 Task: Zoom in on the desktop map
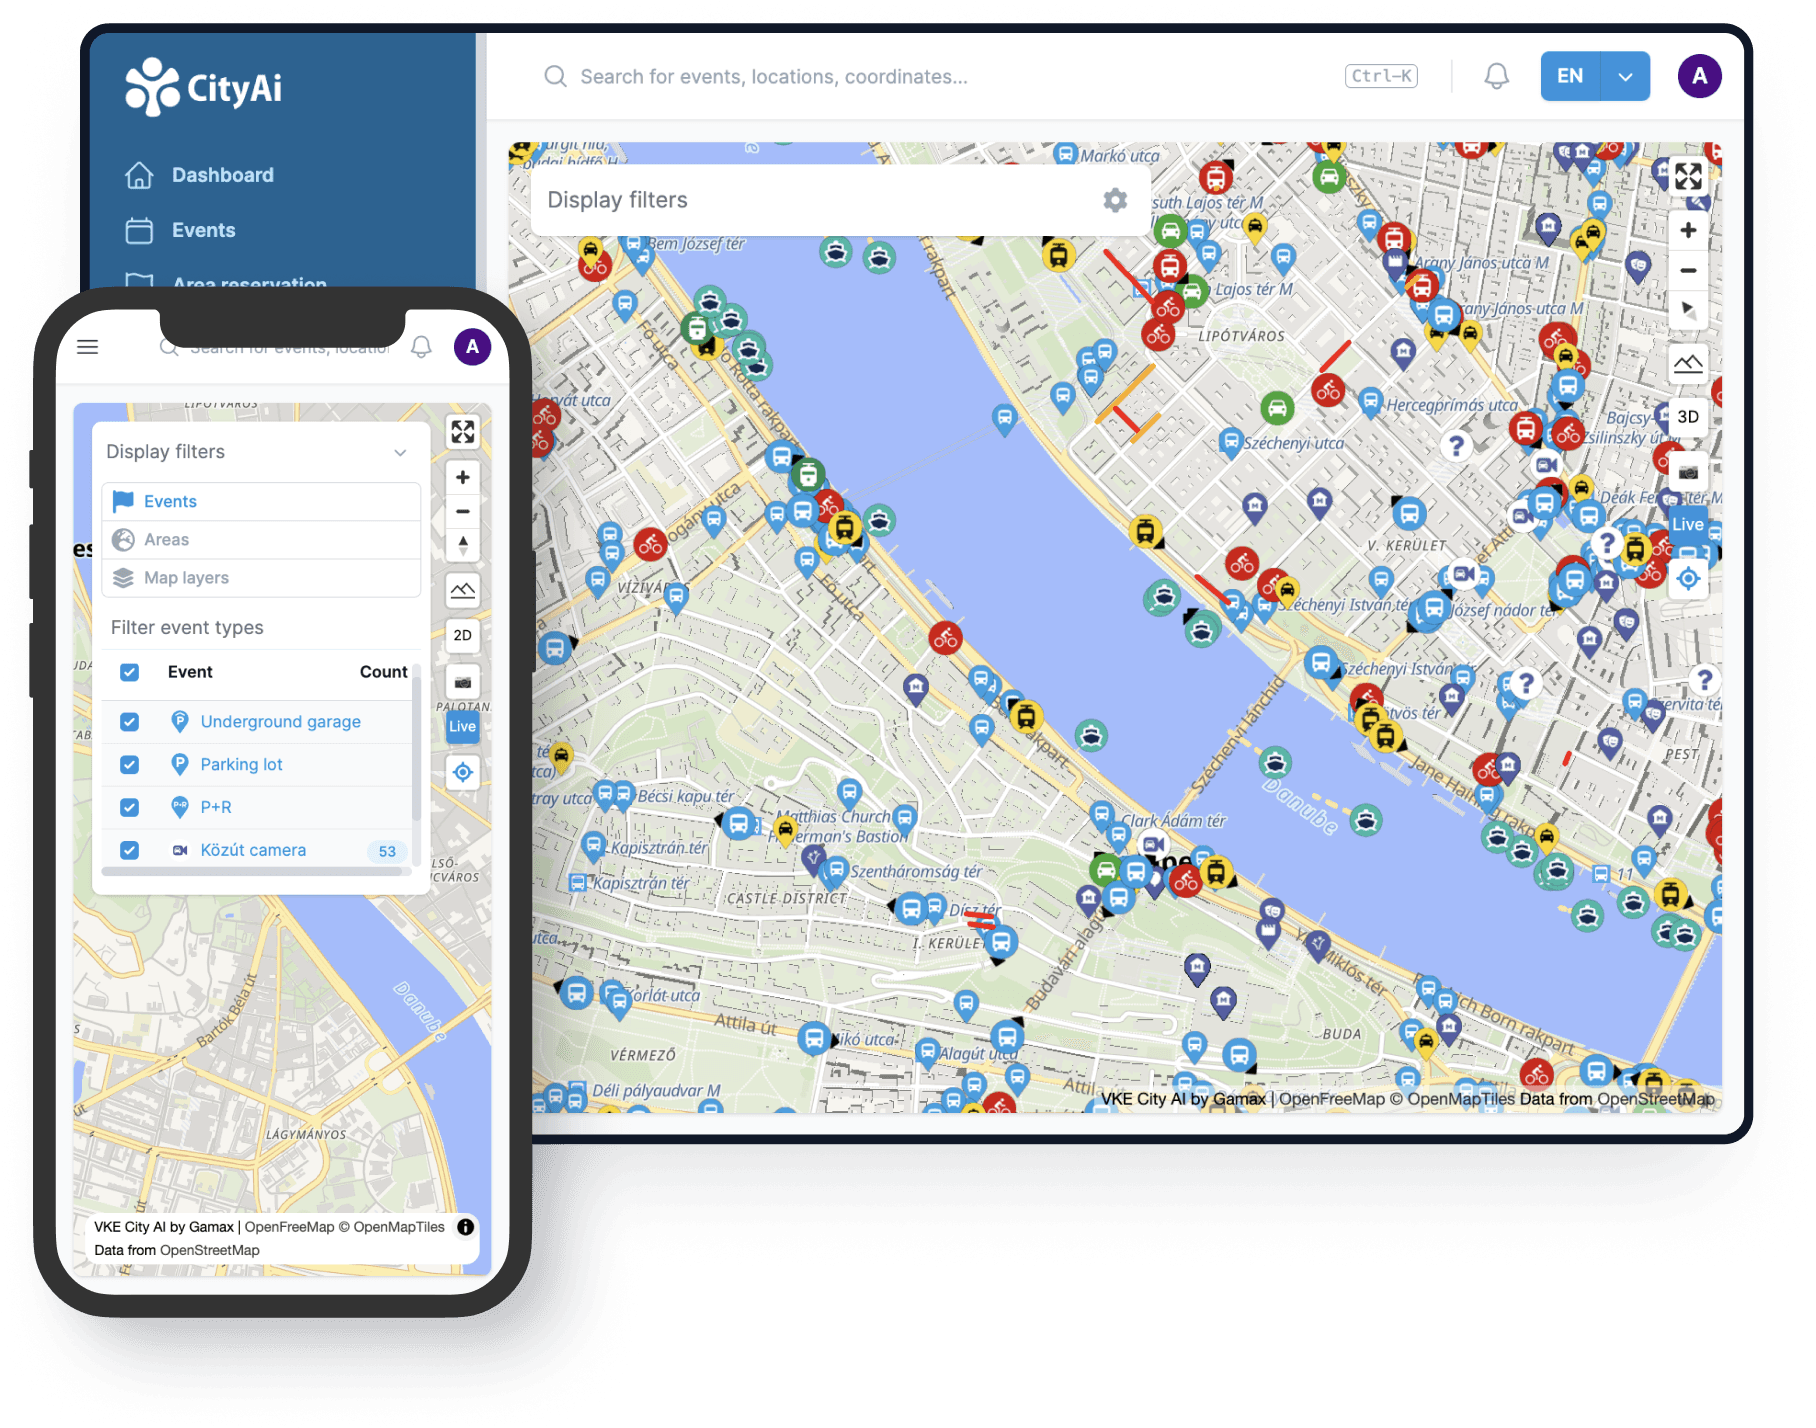click(1688, 231)
